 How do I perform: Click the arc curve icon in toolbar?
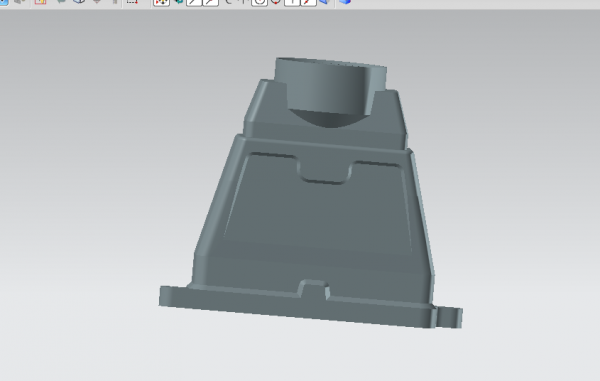[229, 2]
